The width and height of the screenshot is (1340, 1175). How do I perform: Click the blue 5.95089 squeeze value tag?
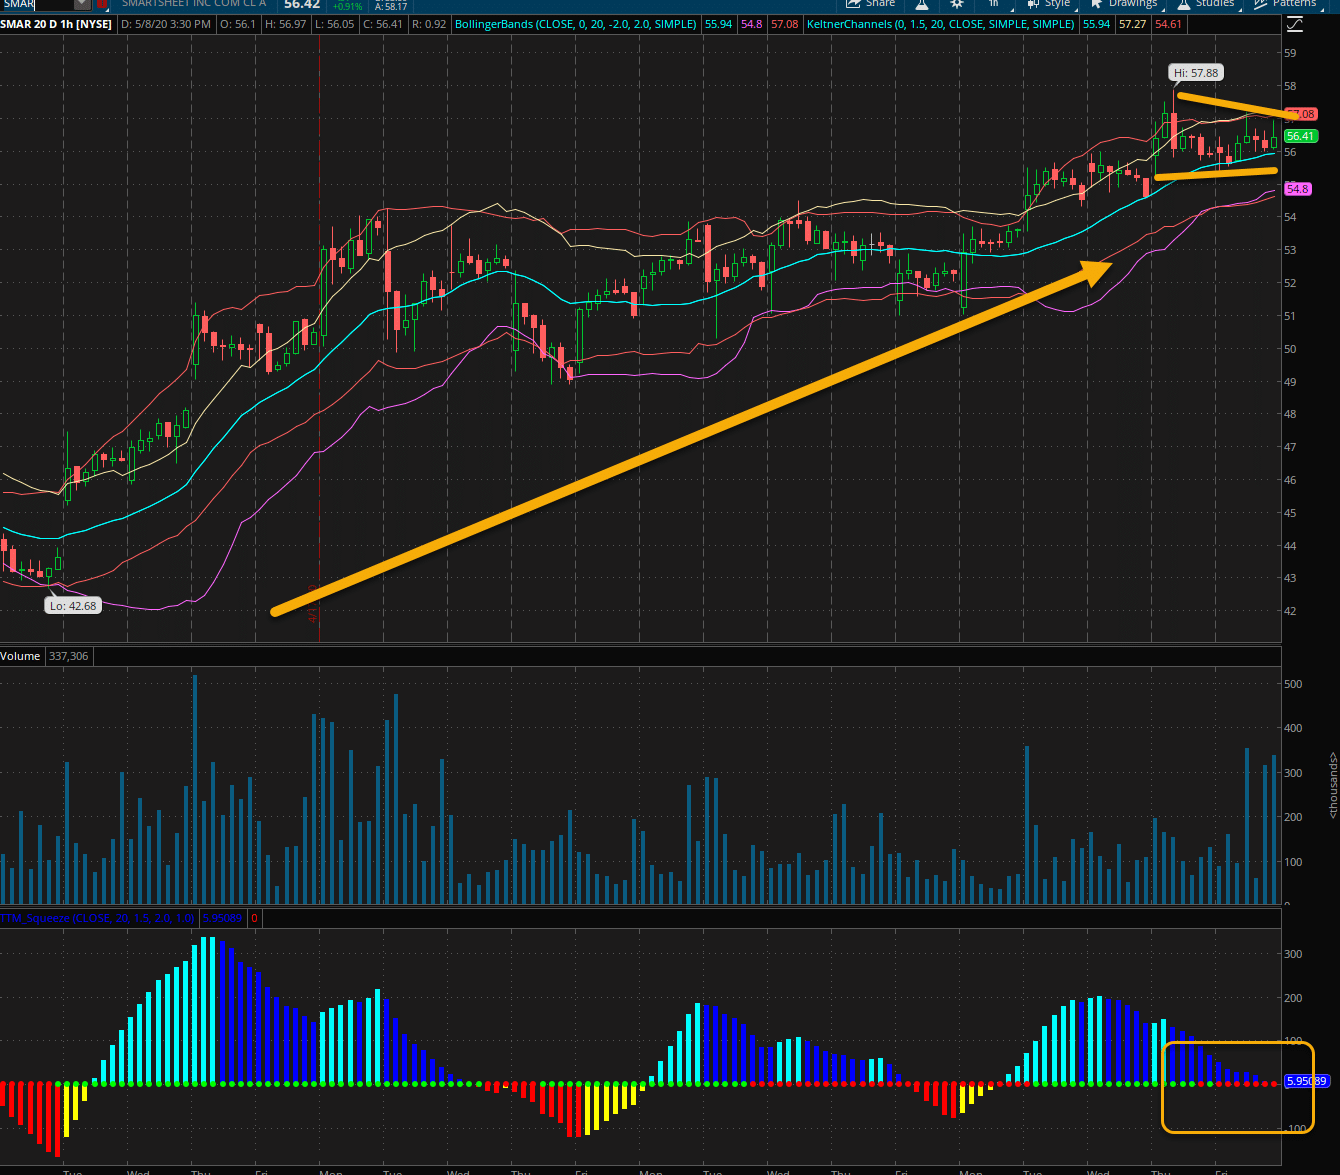click(x=1306, y=1082)
